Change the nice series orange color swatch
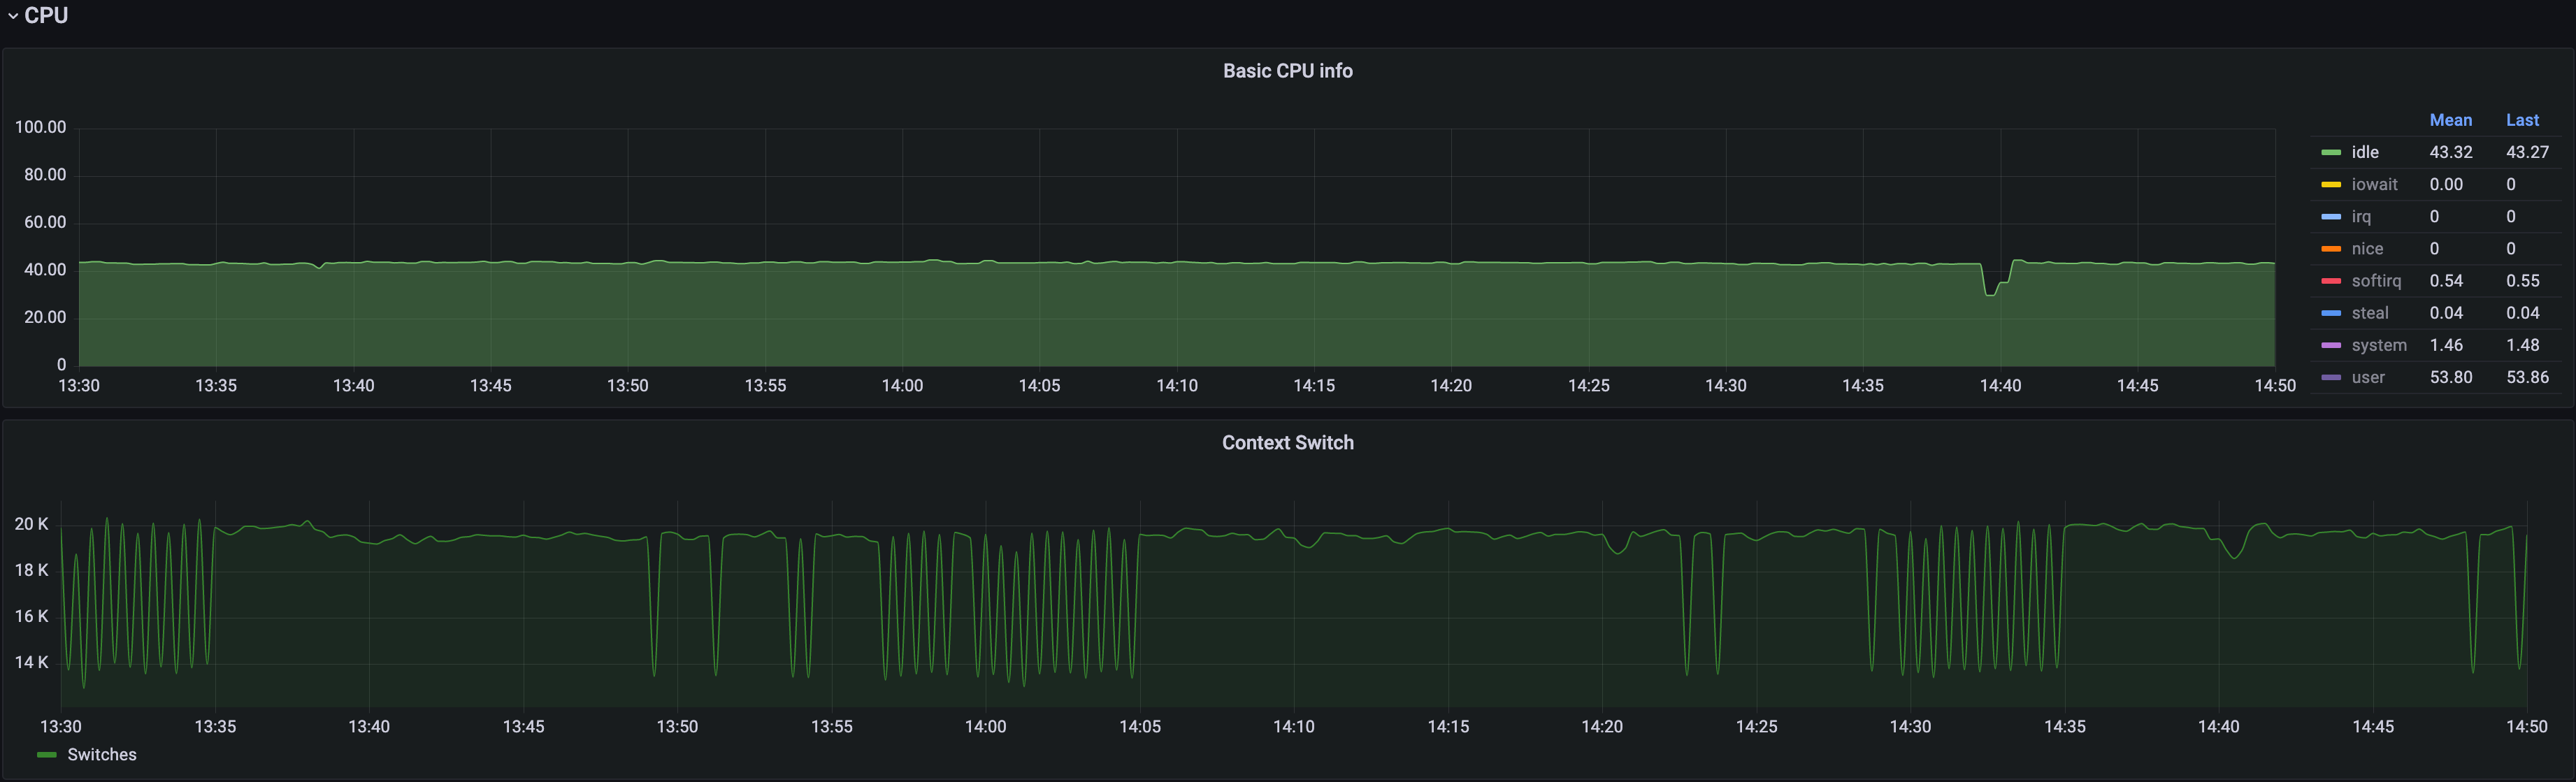Screen dimensions: 2576x782 [2330, 250]
